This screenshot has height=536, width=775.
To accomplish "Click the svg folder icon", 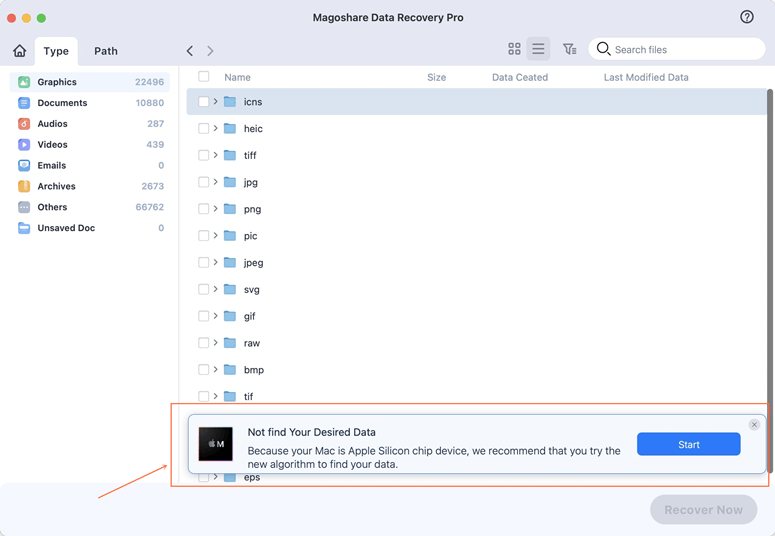I will [x=230, y=289].
